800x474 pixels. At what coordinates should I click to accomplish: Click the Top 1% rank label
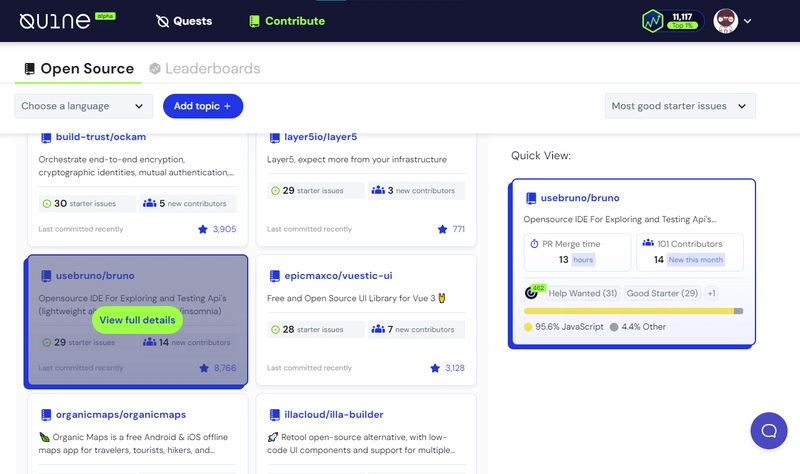point(682,26)
